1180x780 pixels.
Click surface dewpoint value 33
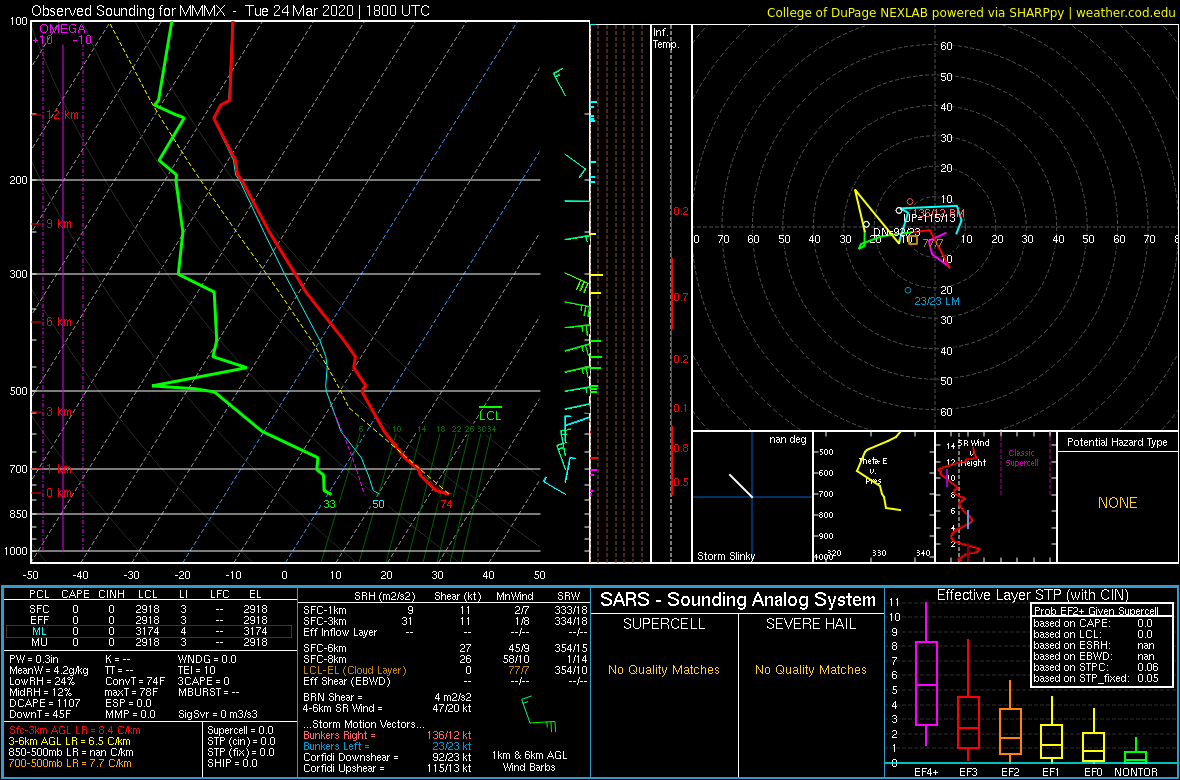[x=329, y=504]
